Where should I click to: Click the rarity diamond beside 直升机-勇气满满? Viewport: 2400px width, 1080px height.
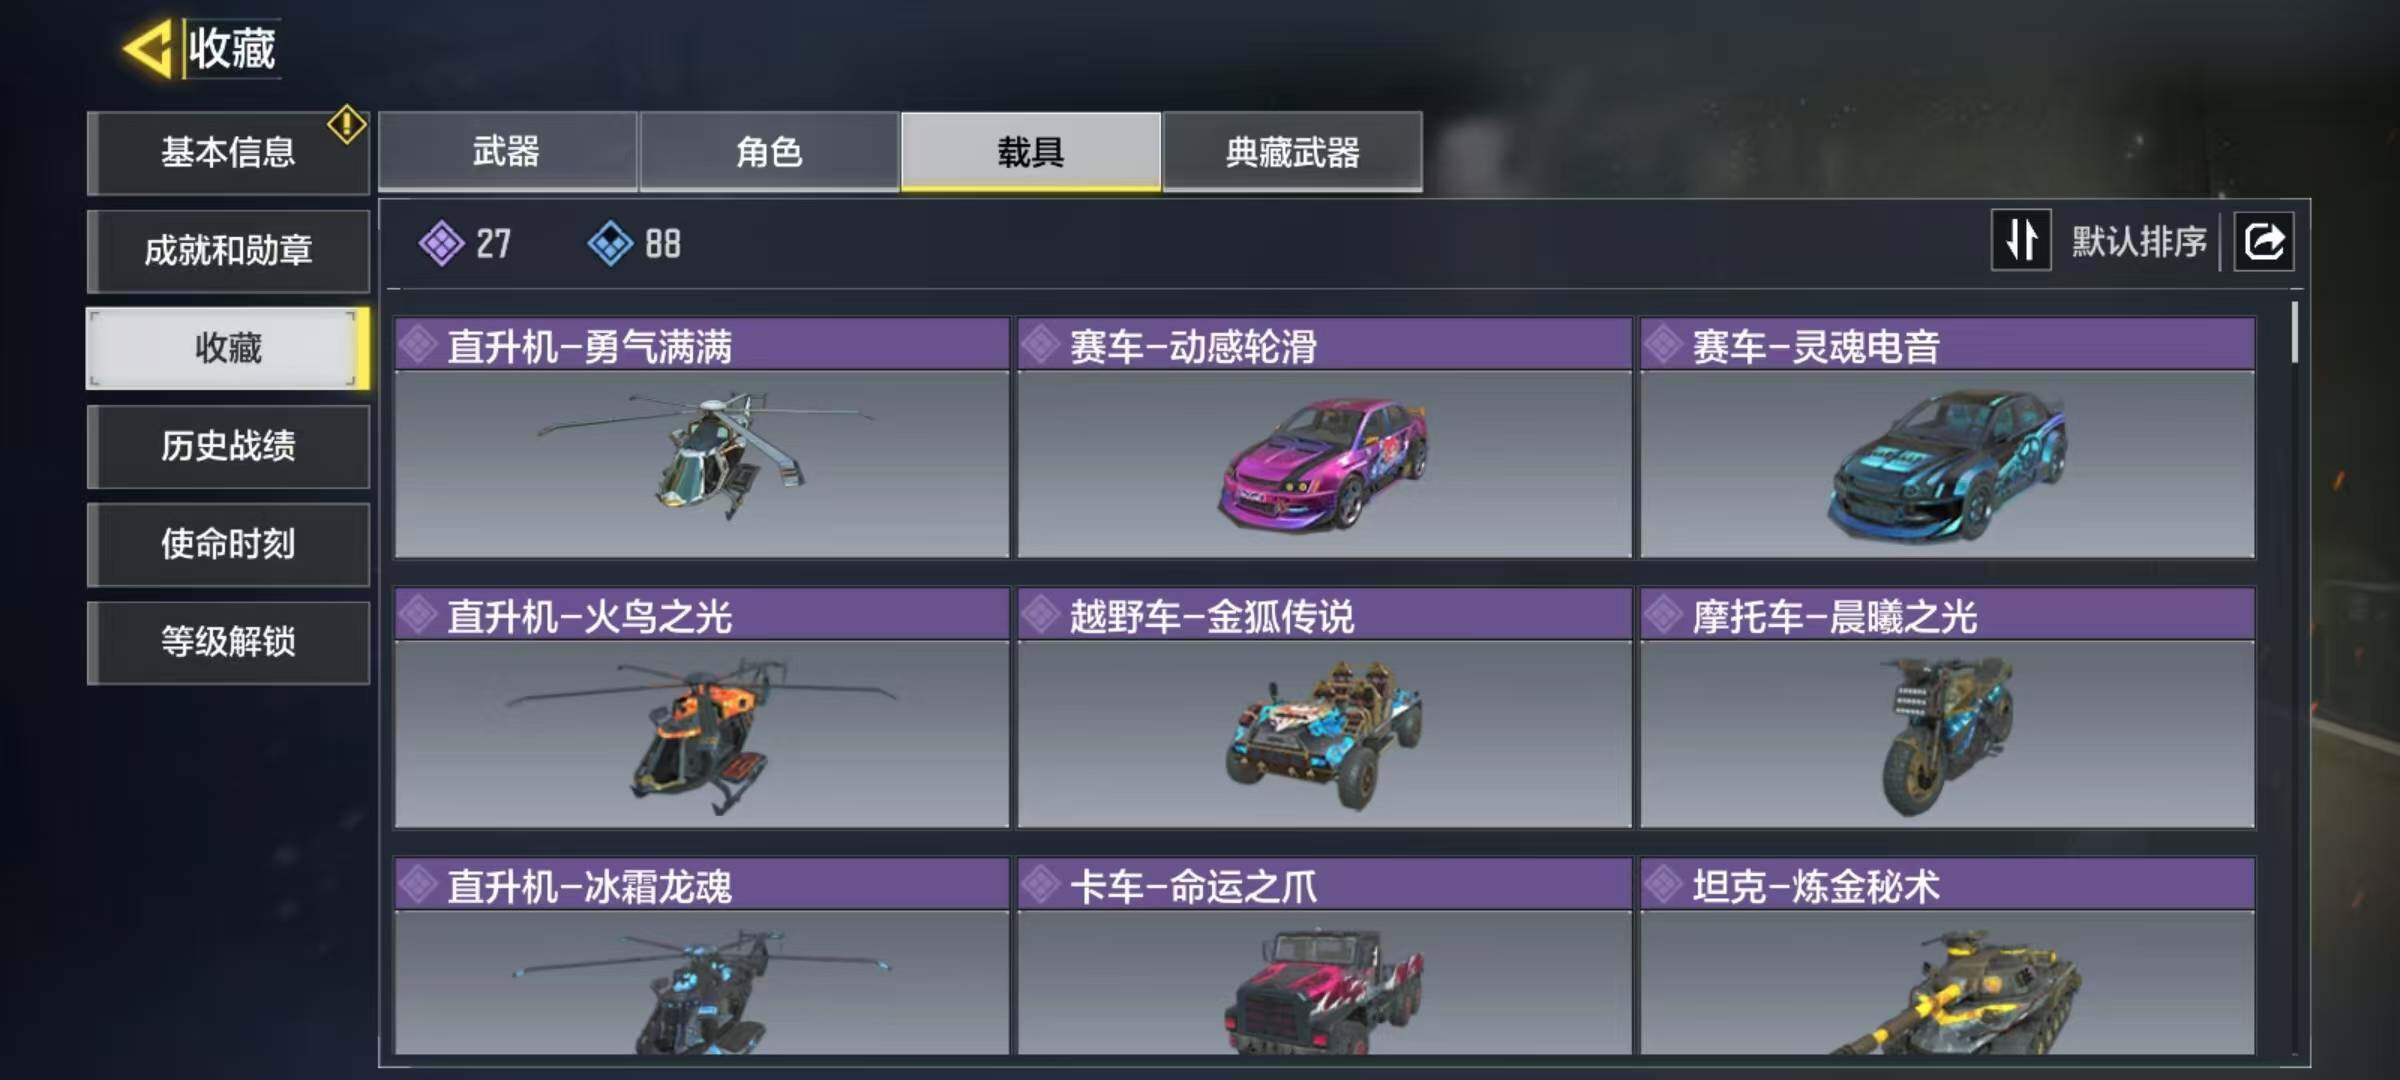[x=418, y=345]
